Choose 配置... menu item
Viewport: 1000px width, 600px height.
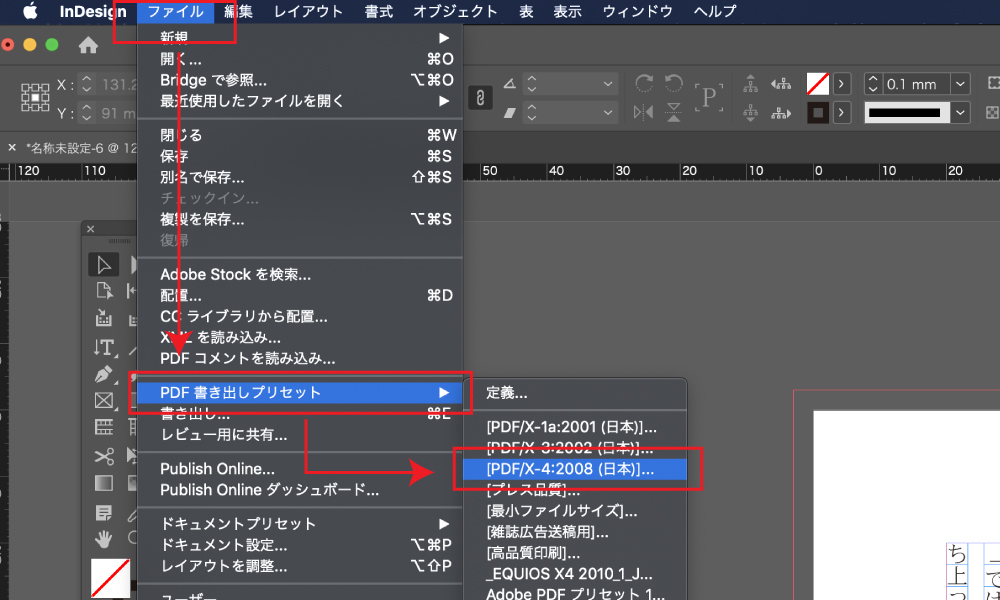[x=300, y=296]
